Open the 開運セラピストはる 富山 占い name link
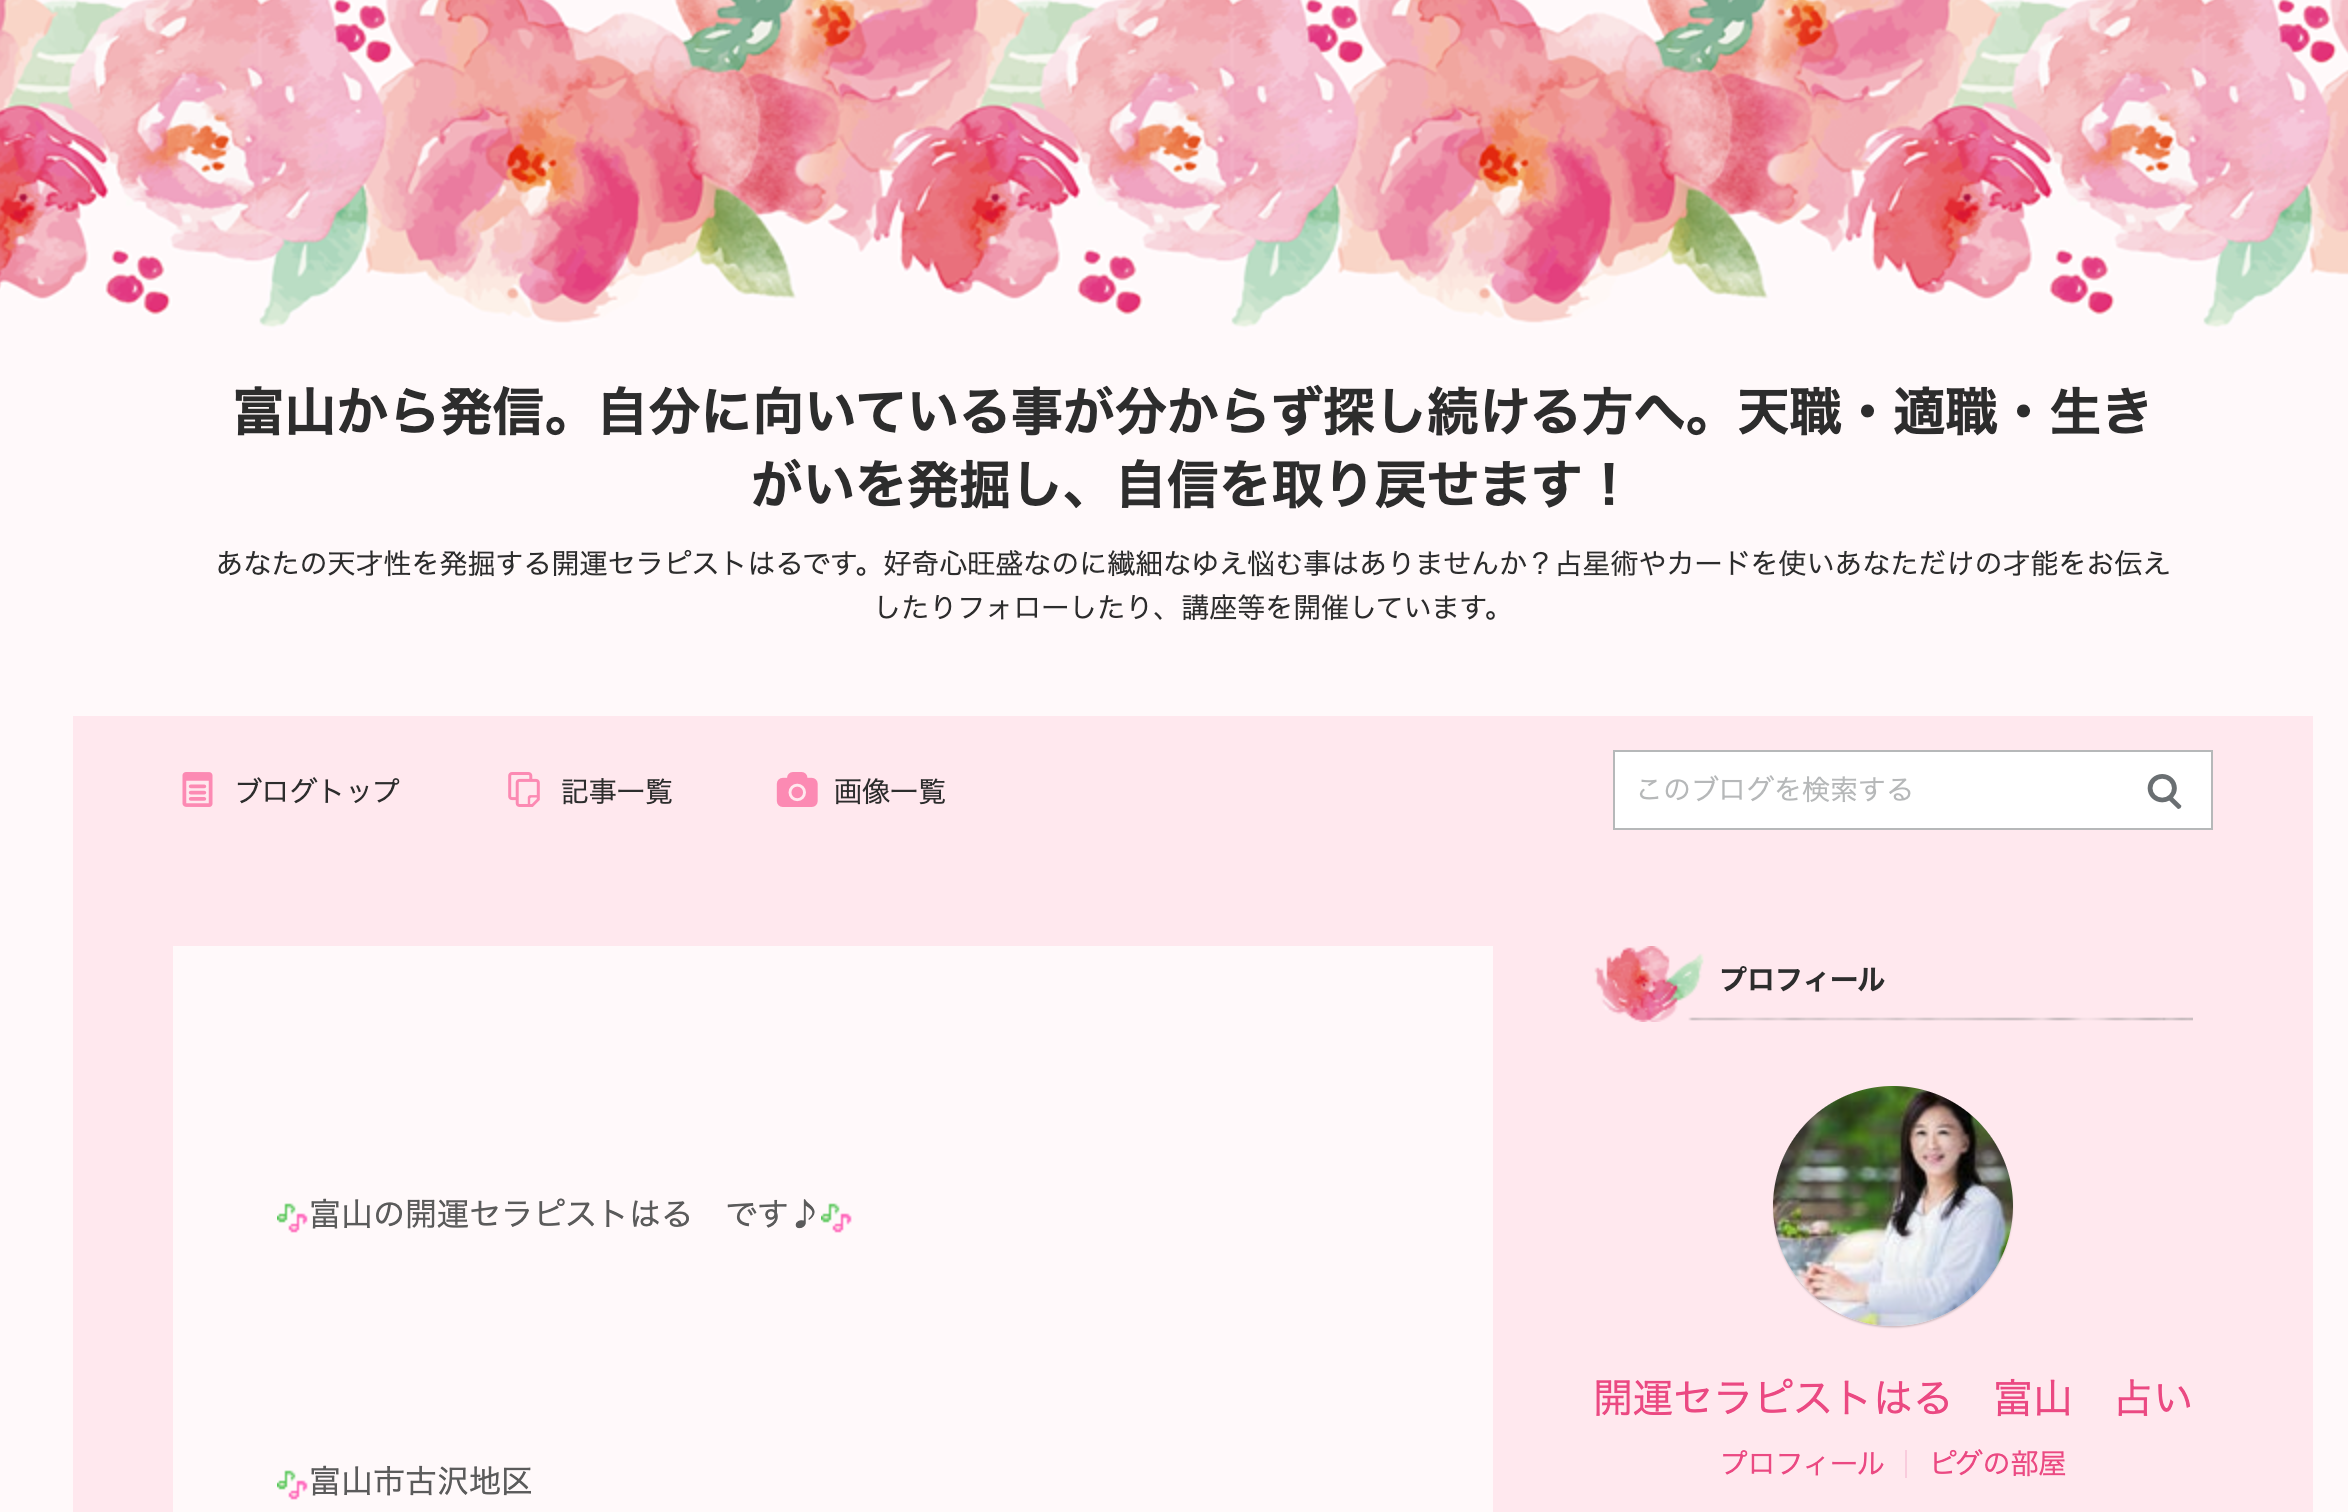Screen dimensions: 2348x1512 click(x=1892, y=1398)
